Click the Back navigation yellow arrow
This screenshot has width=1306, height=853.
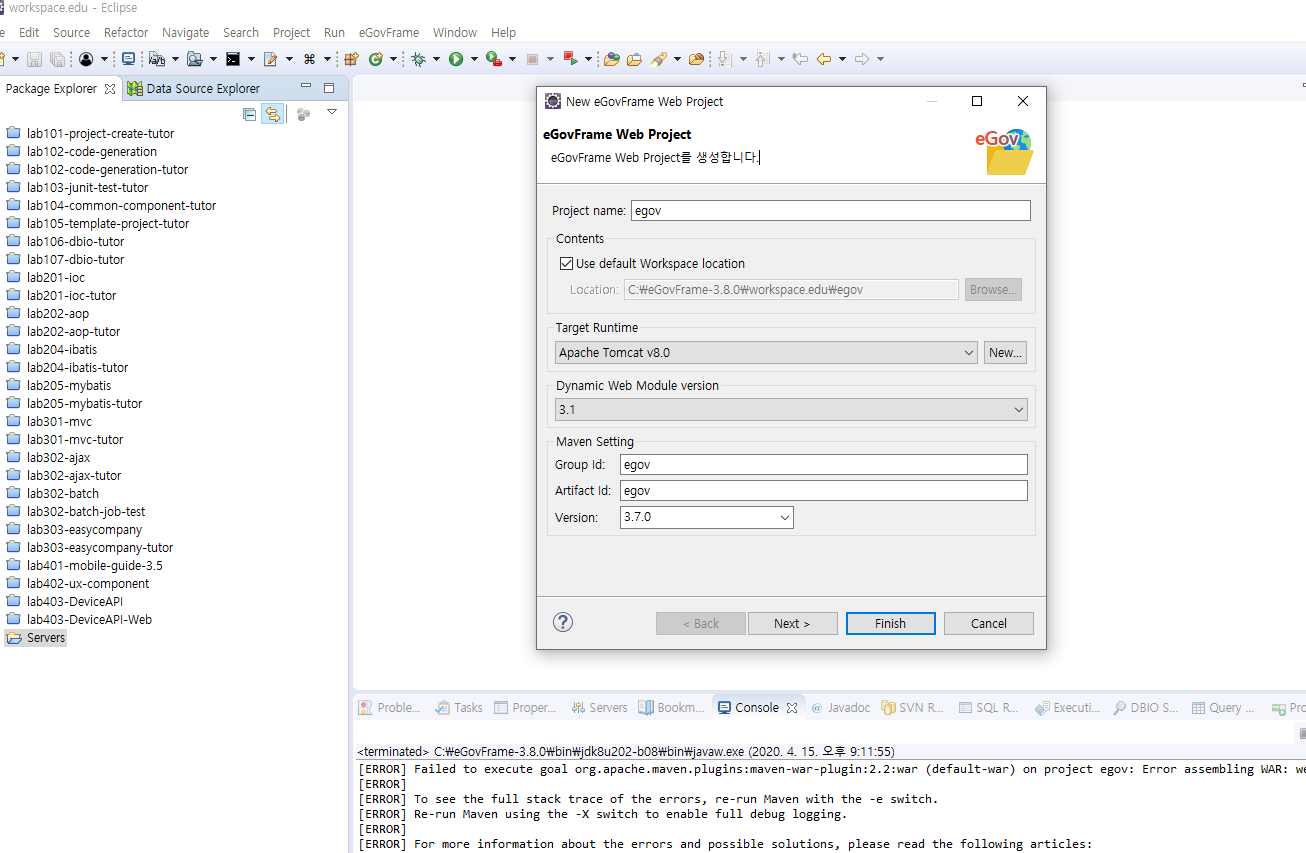tap(824, 59)
